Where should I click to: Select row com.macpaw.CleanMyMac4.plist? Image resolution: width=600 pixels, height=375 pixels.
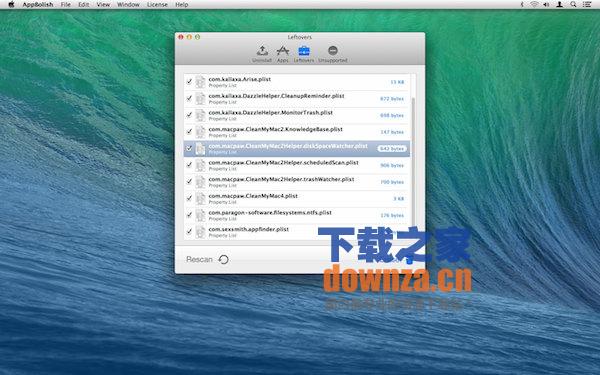(x=297, y=199)
